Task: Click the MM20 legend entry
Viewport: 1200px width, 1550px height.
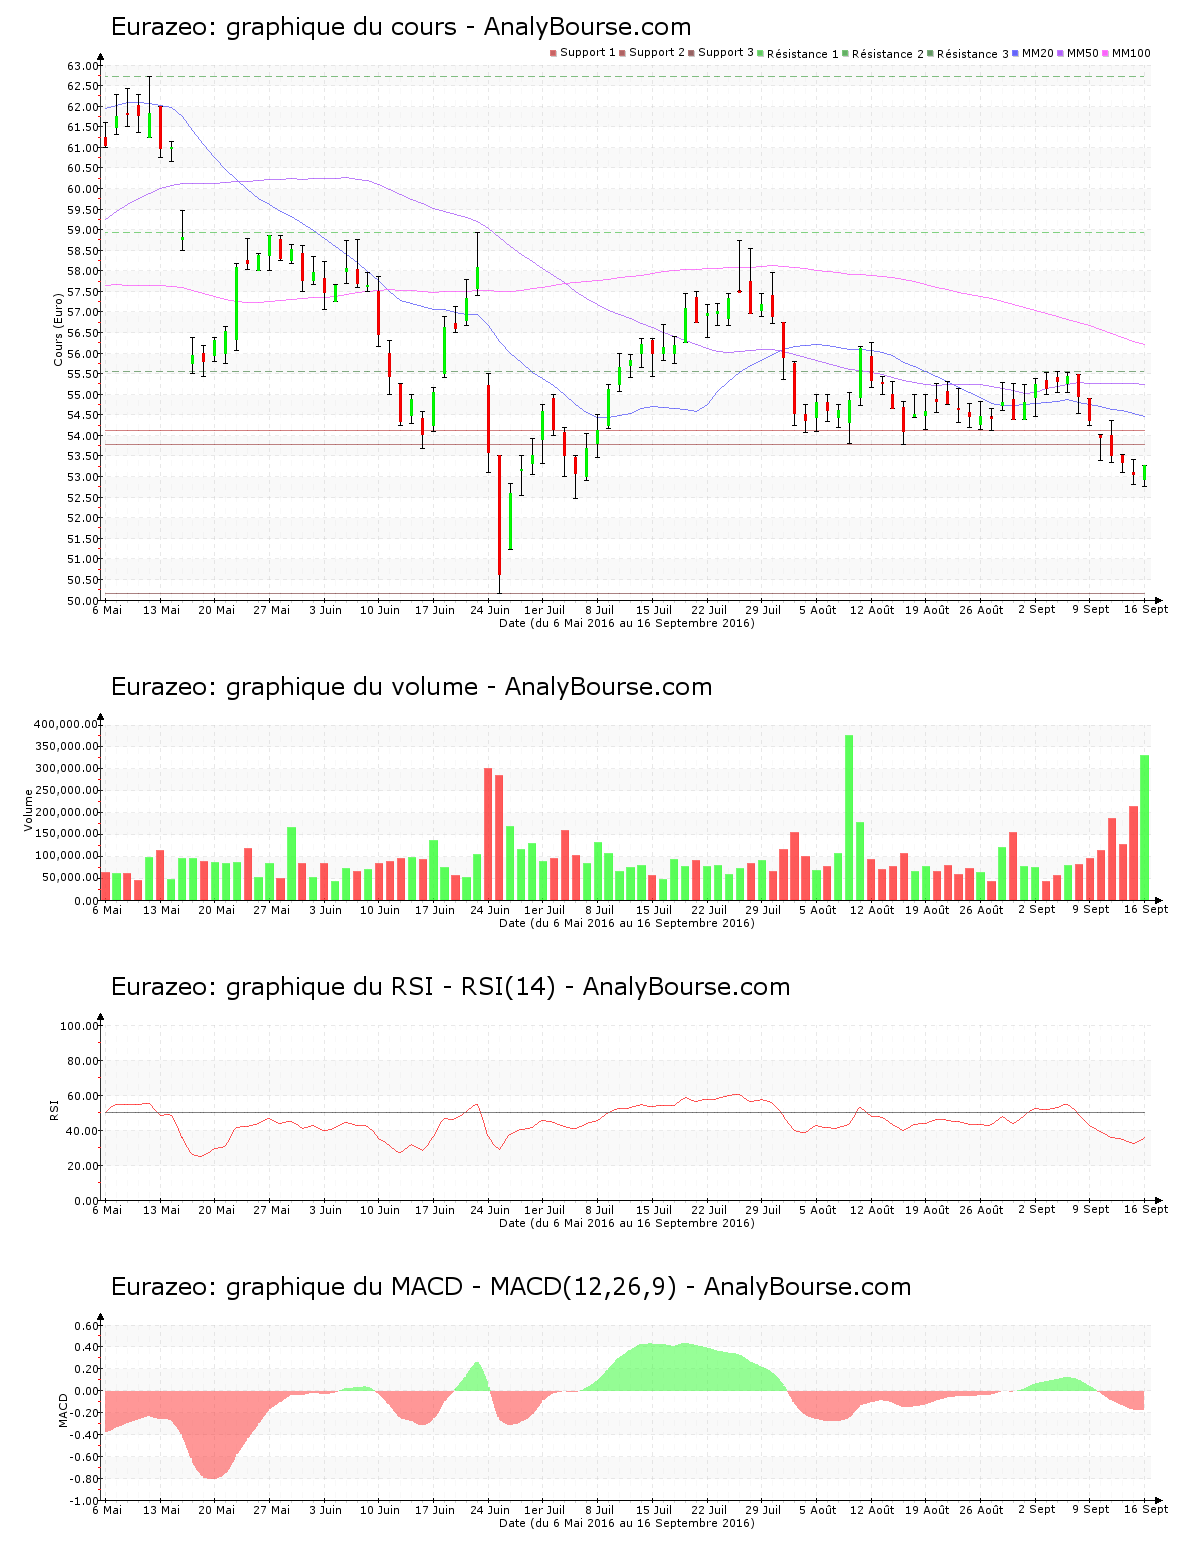Action: tap(1034, 53)
